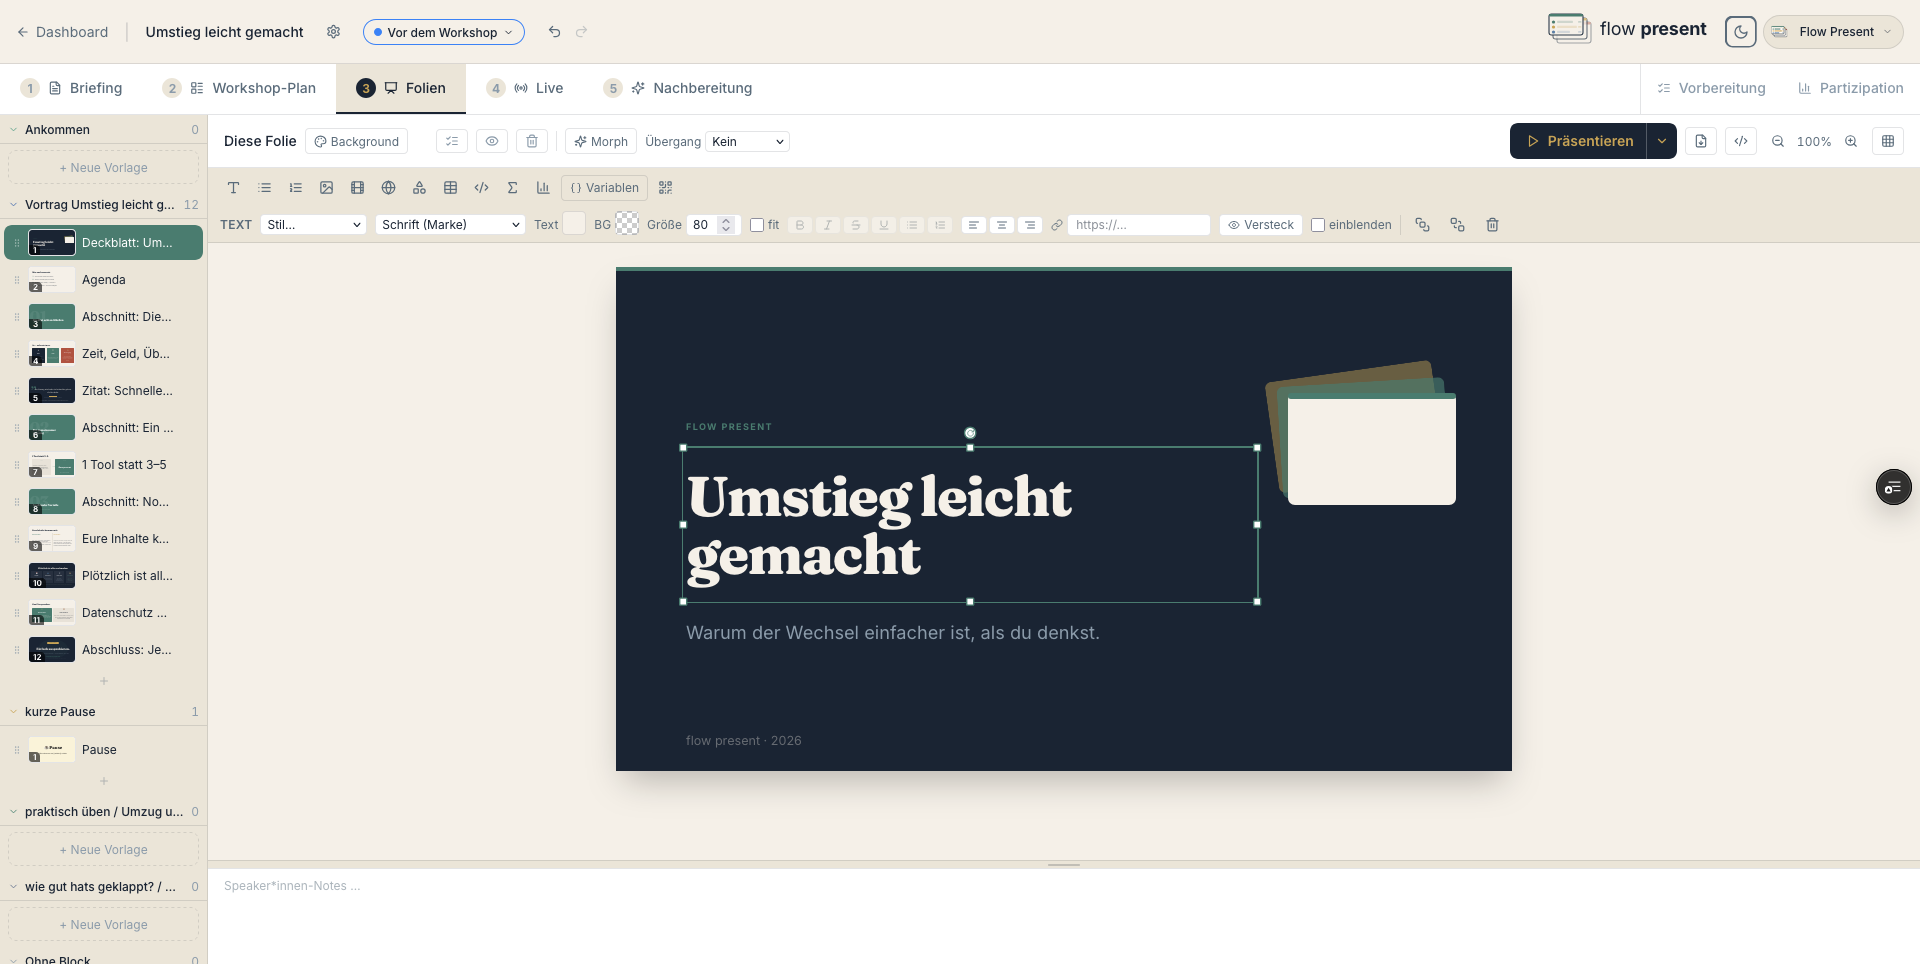The width and height of the screenshot is (1920, 964).
Task: Switch to the Briefing tab
Action: coord(71,88)
